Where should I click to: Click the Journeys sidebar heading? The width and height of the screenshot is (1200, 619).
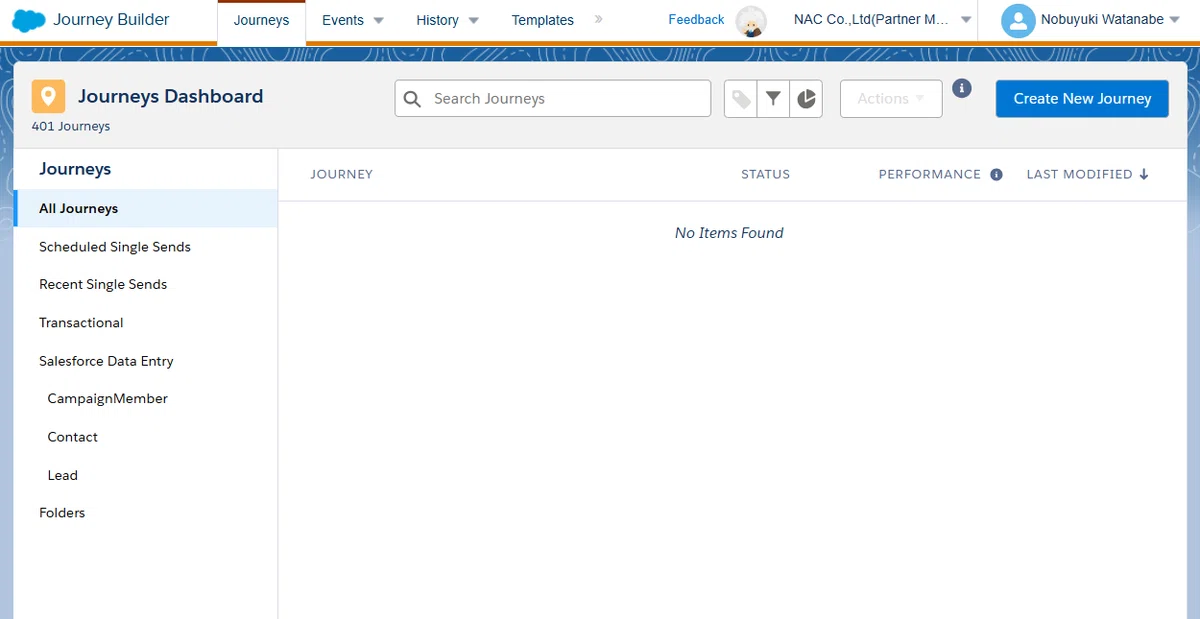(x=75, y=169)
